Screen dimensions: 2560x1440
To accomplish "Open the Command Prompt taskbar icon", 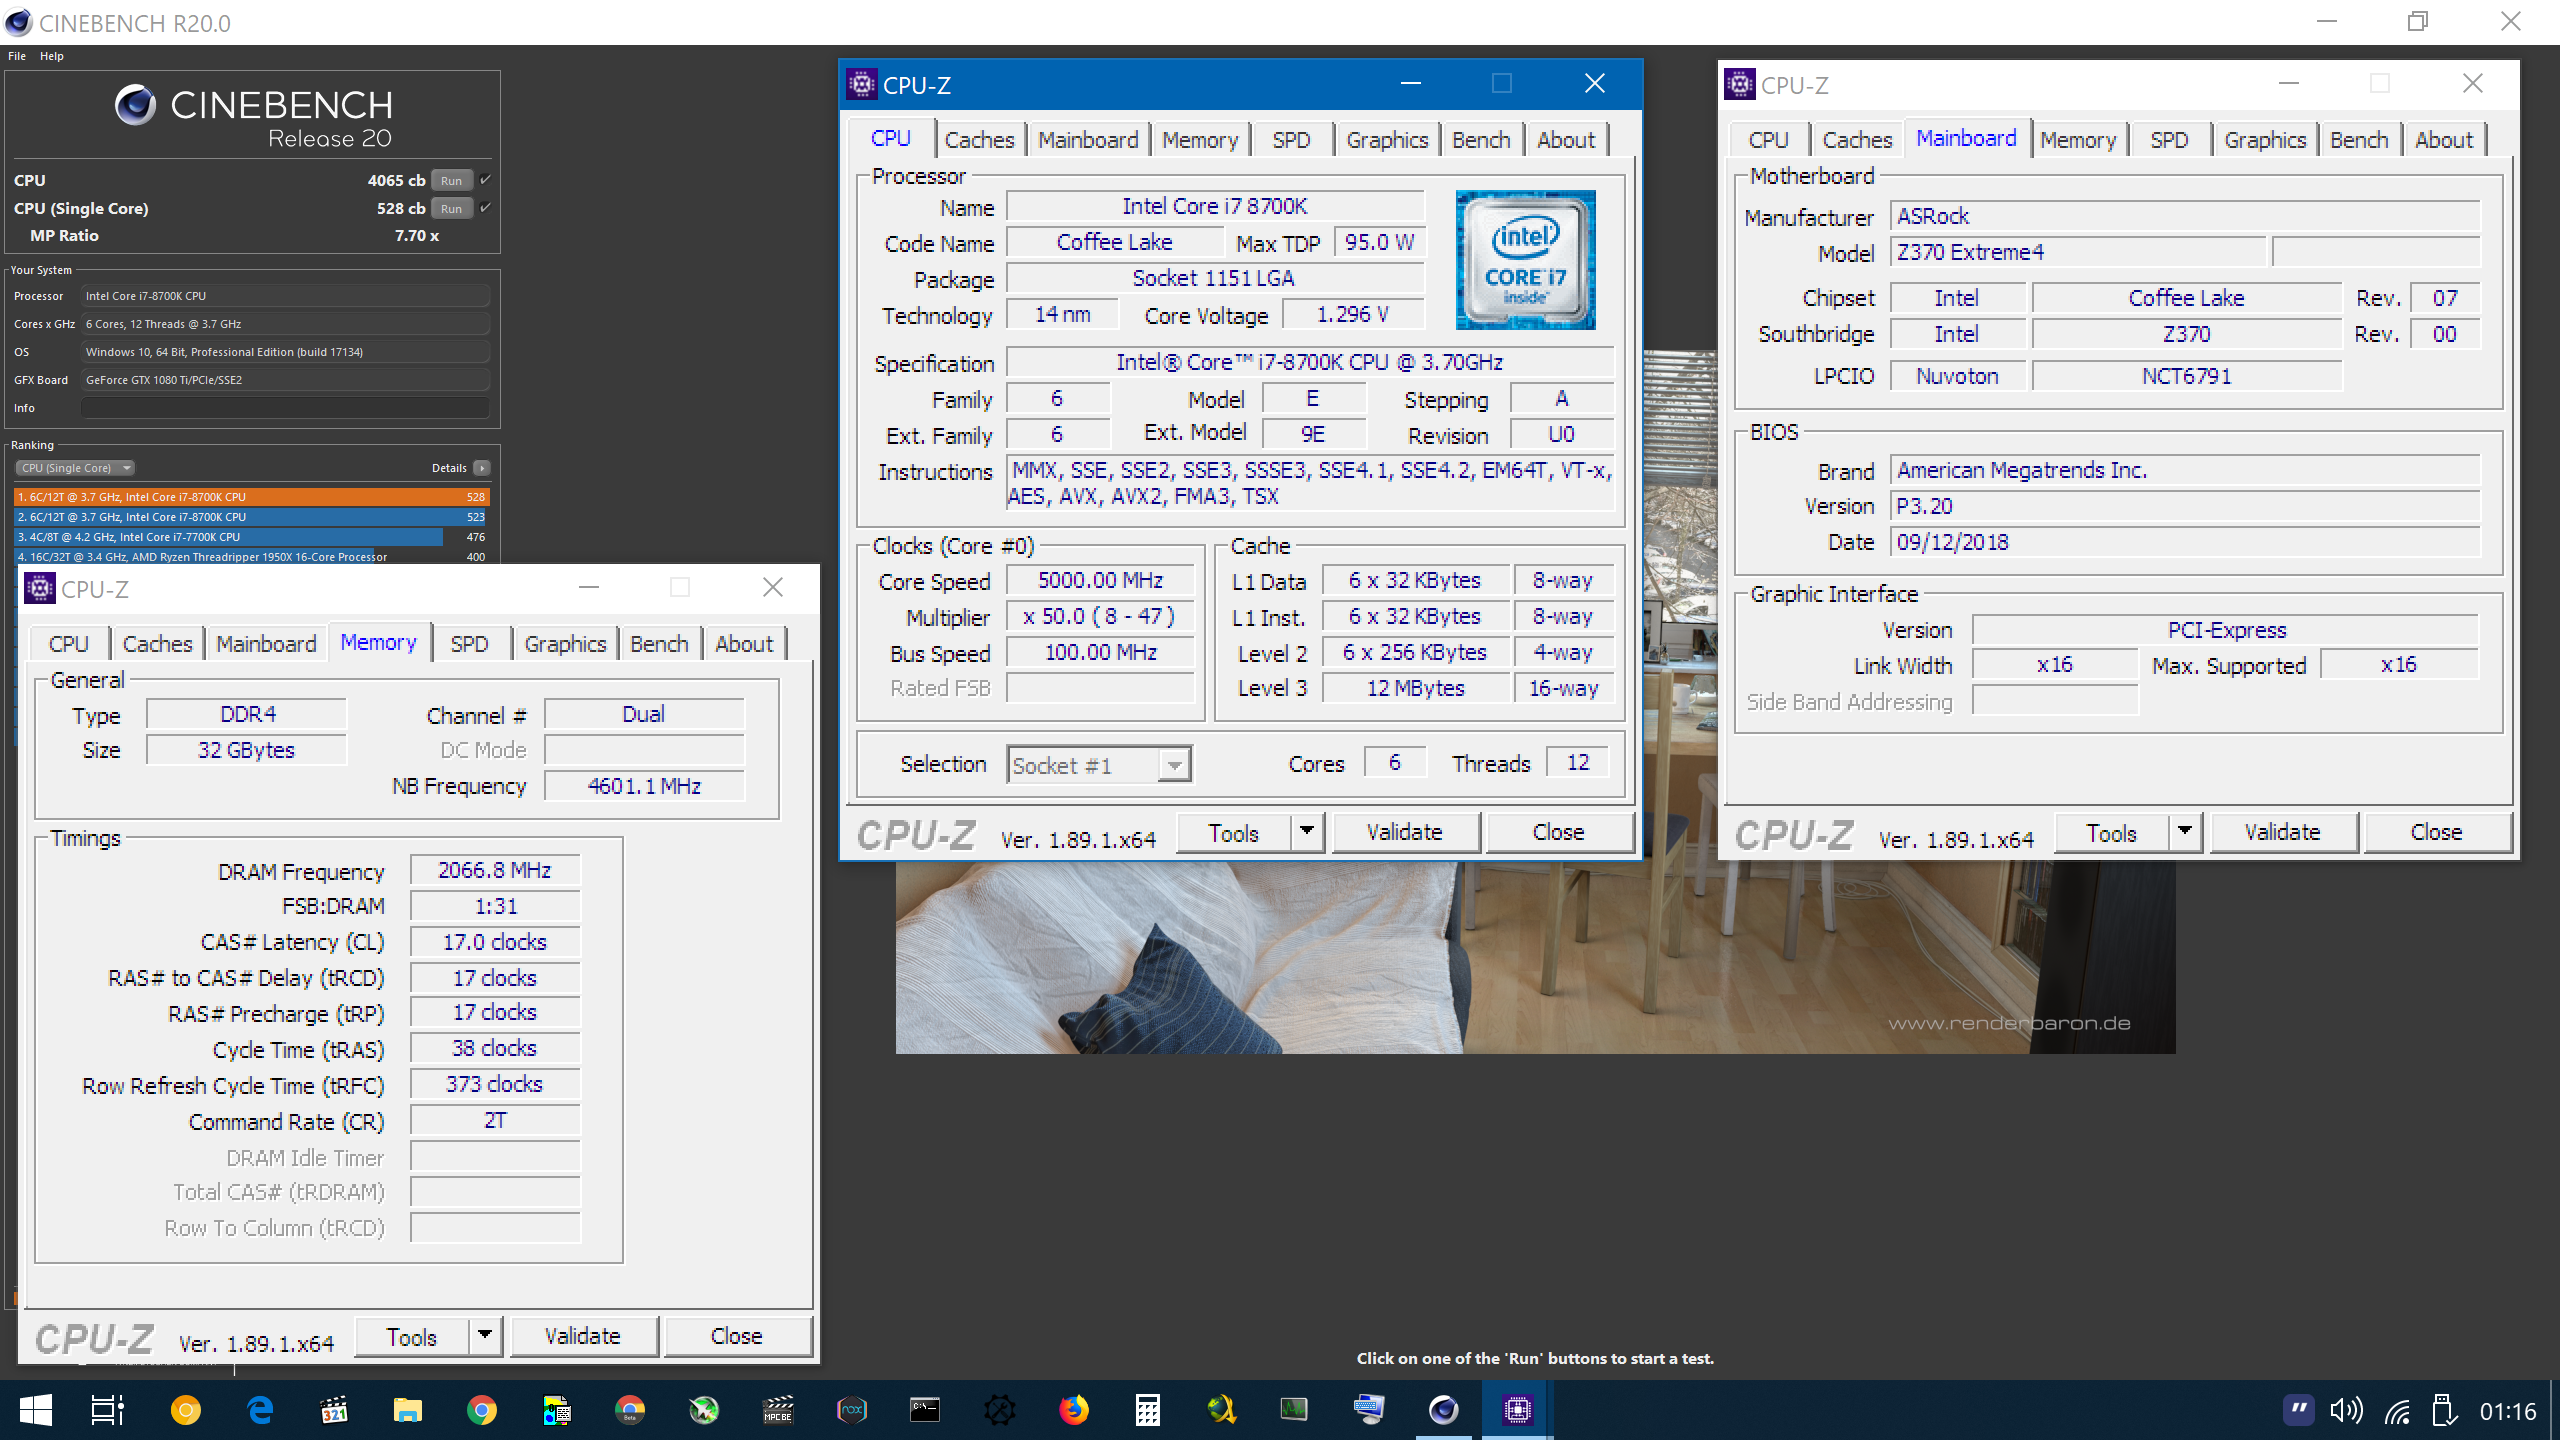I will (925, 1410).
